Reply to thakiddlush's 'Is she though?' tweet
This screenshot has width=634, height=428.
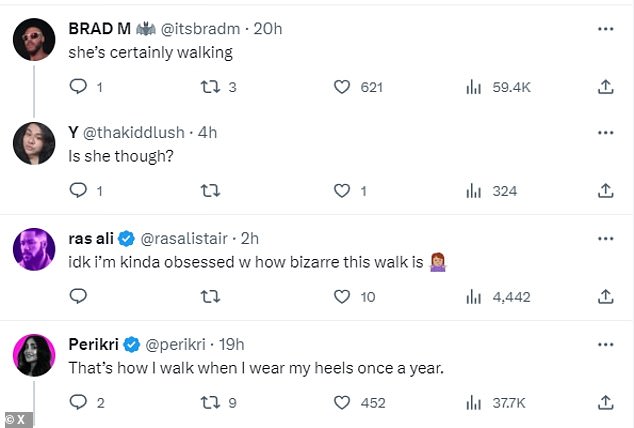pos(79,190)
